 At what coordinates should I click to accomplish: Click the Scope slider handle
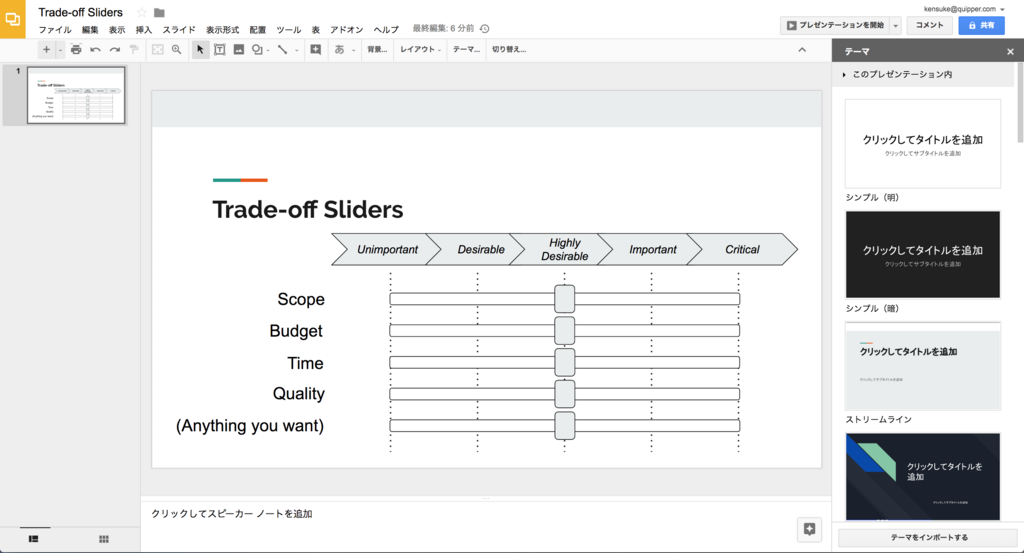[x=565, y=299]
